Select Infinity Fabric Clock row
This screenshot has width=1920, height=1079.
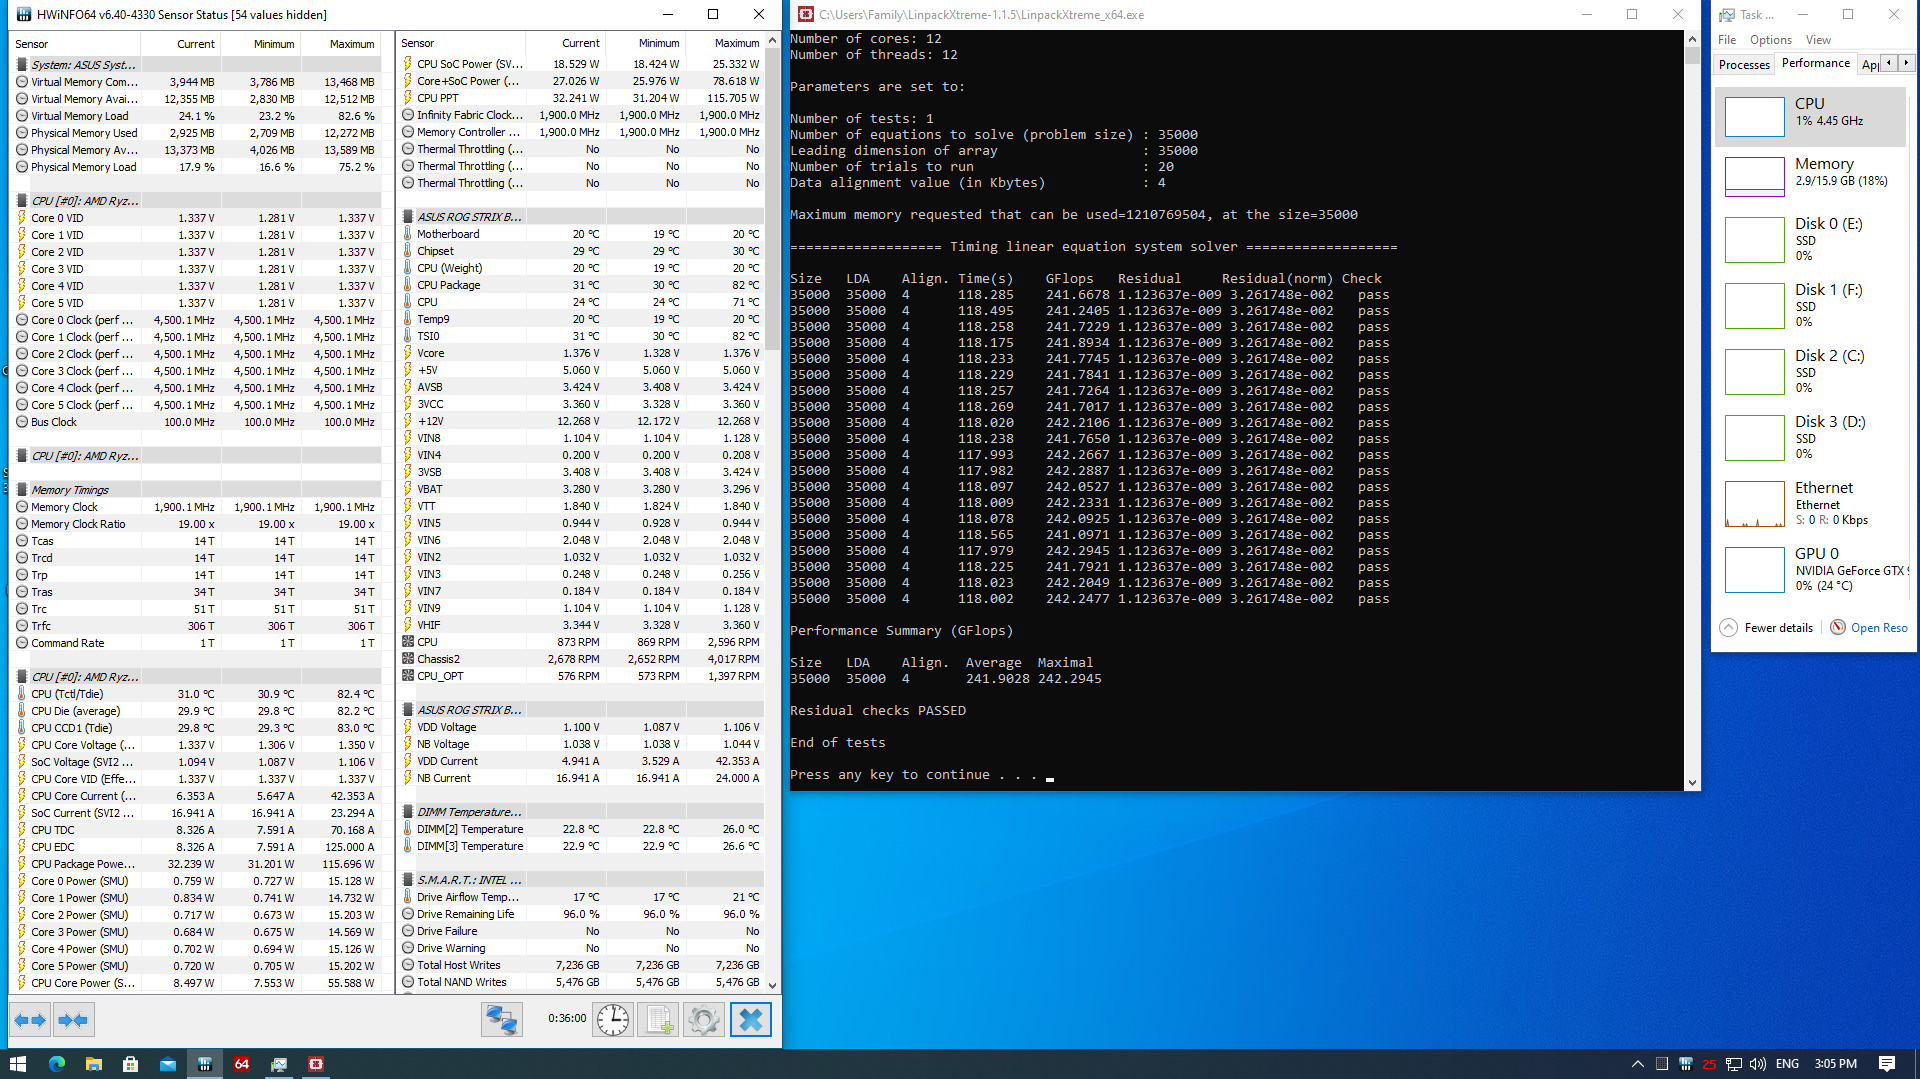[x=581, y=115]
